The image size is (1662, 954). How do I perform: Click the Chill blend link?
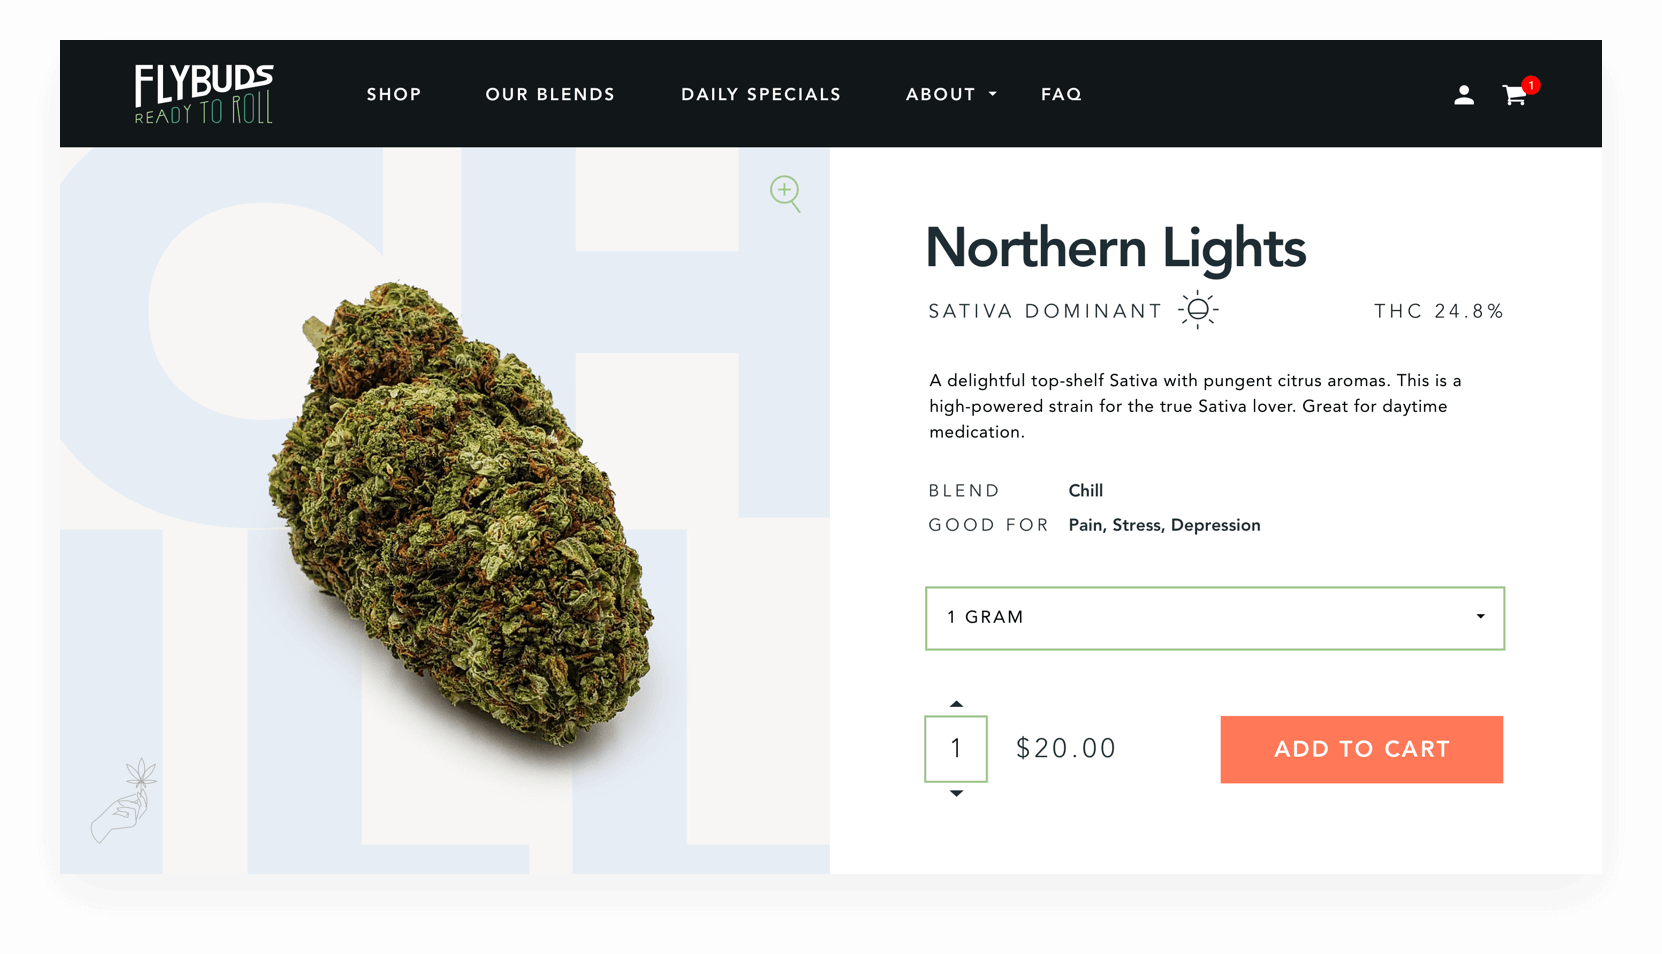click(1085, 491)
